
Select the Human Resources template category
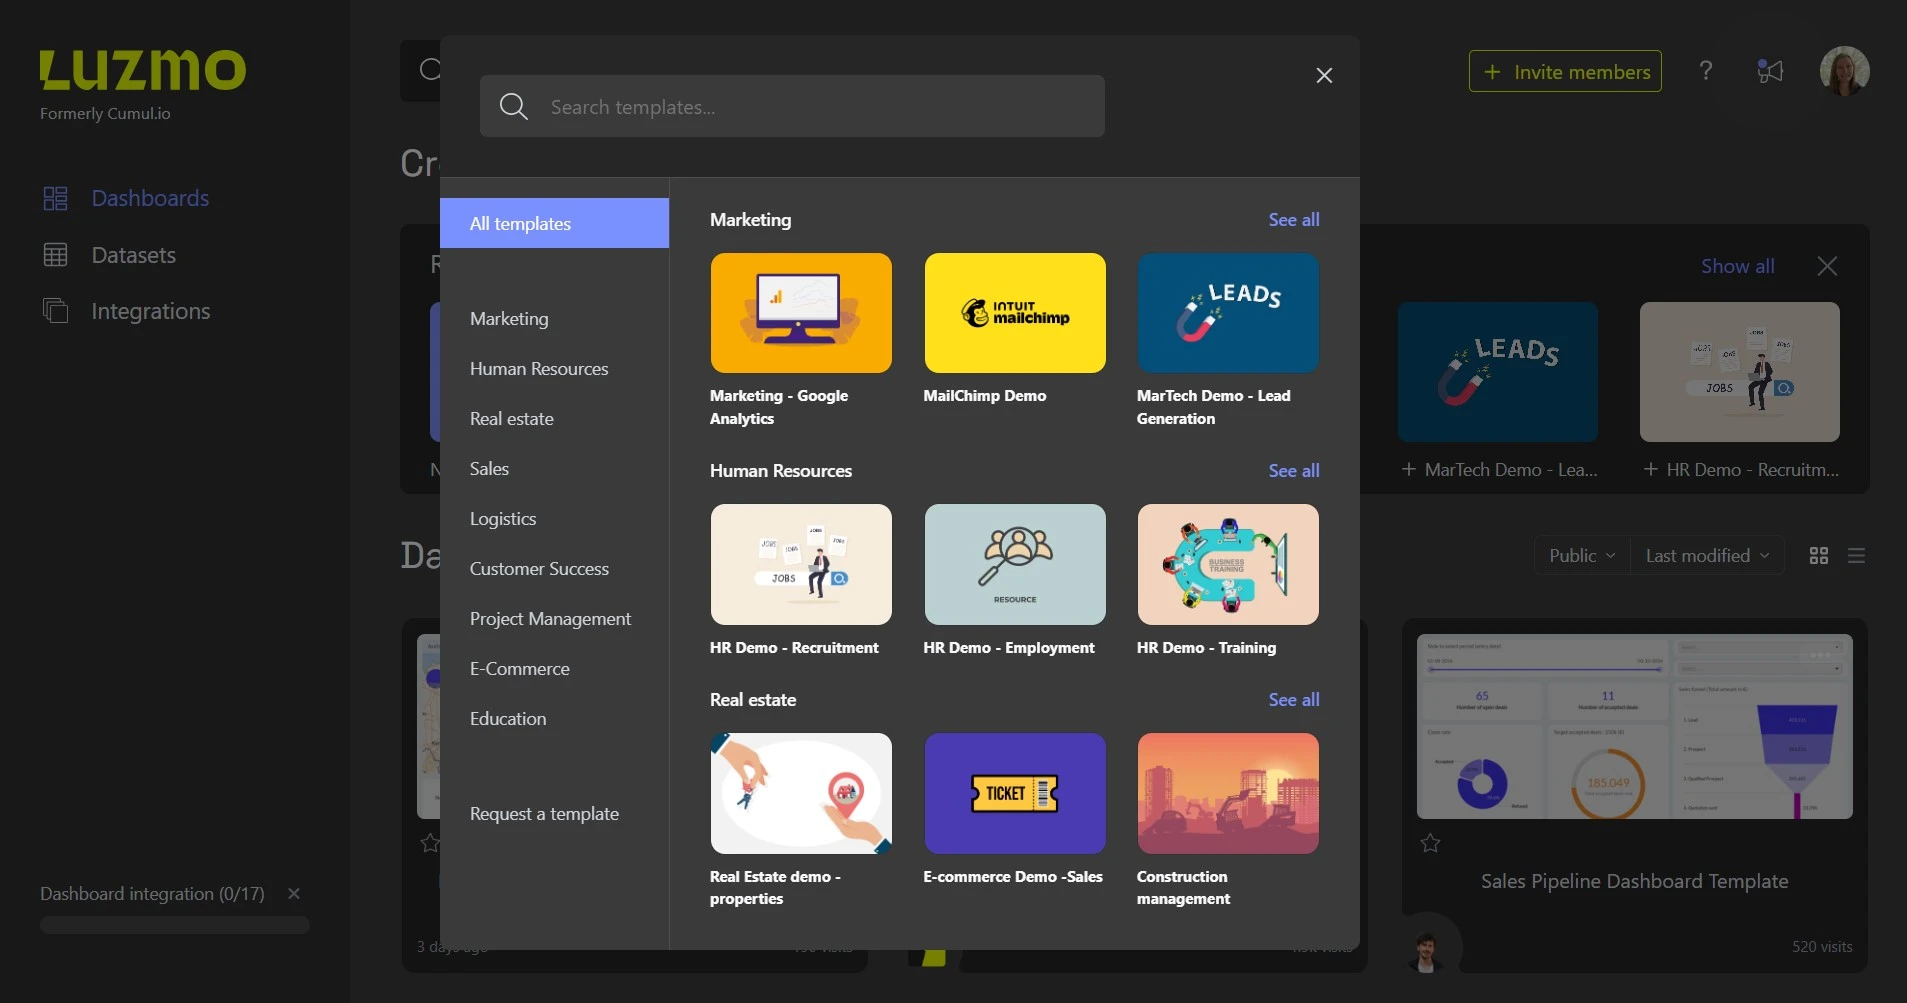(538, 368)
